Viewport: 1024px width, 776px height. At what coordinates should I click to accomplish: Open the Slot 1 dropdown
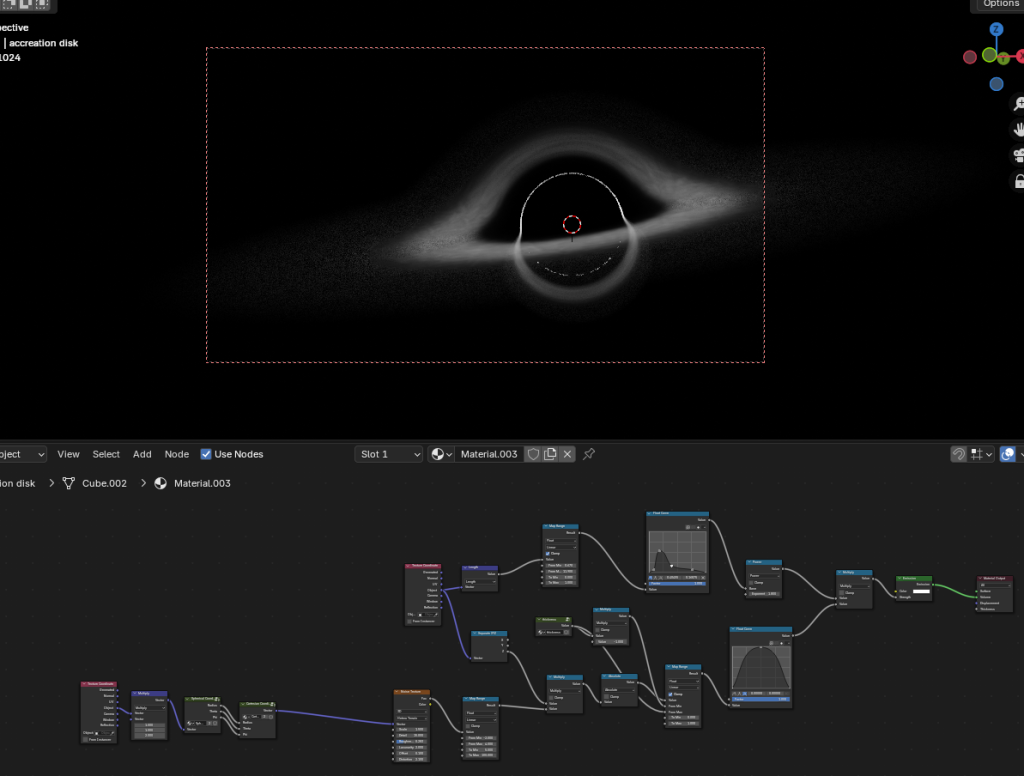pos(389,454)
